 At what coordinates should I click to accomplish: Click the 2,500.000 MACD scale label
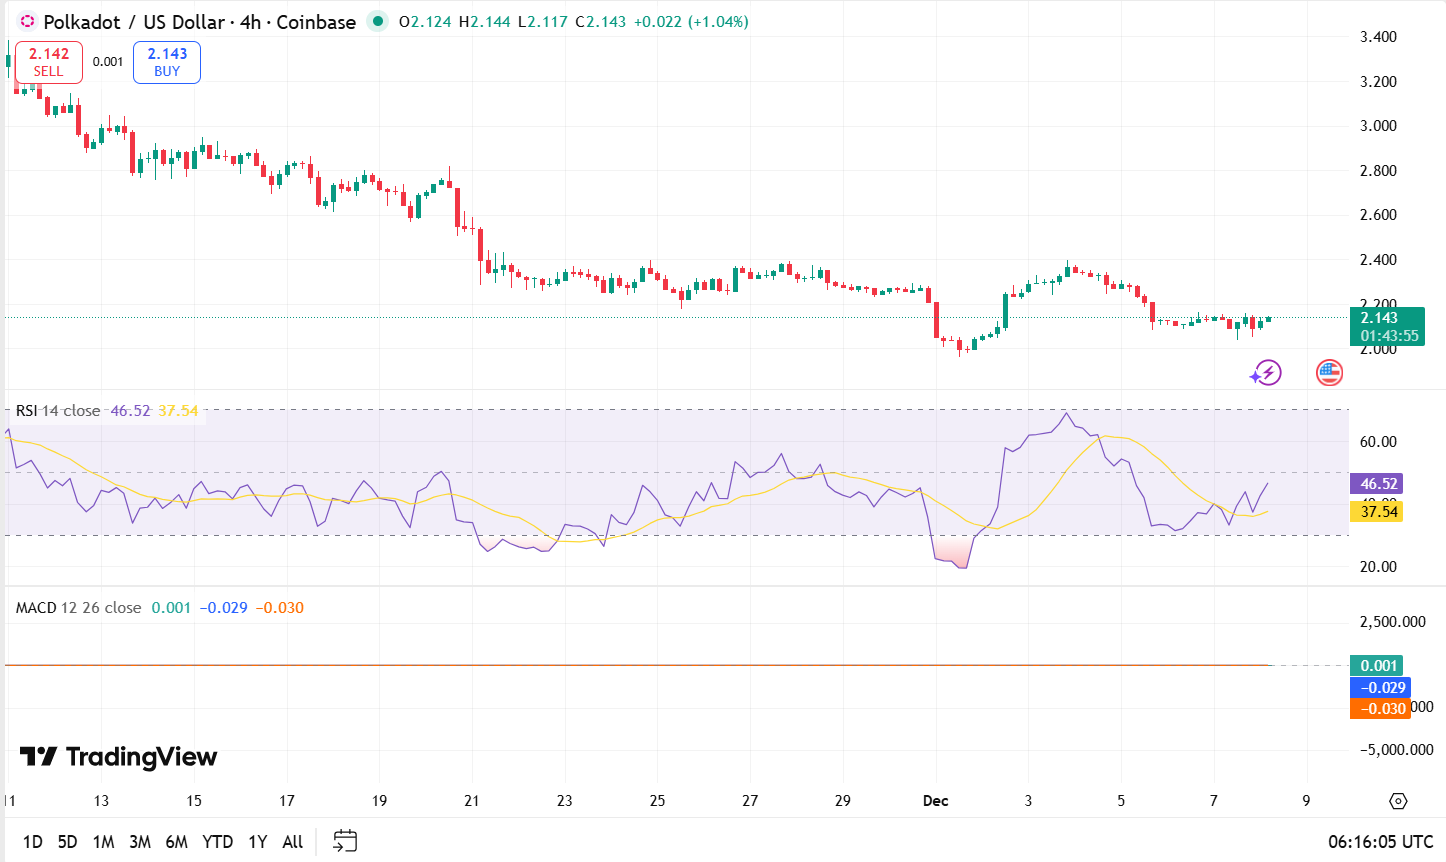1392,622
